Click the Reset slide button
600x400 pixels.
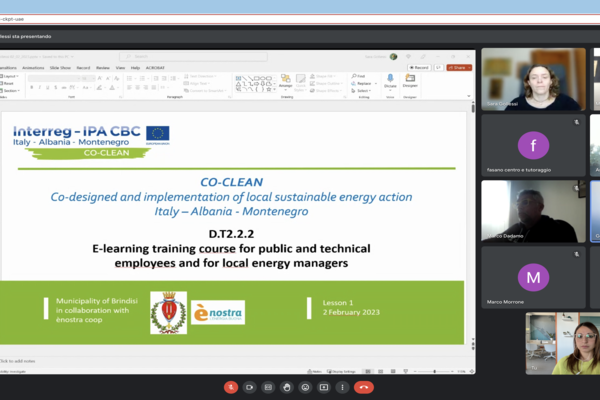[8, 83]
